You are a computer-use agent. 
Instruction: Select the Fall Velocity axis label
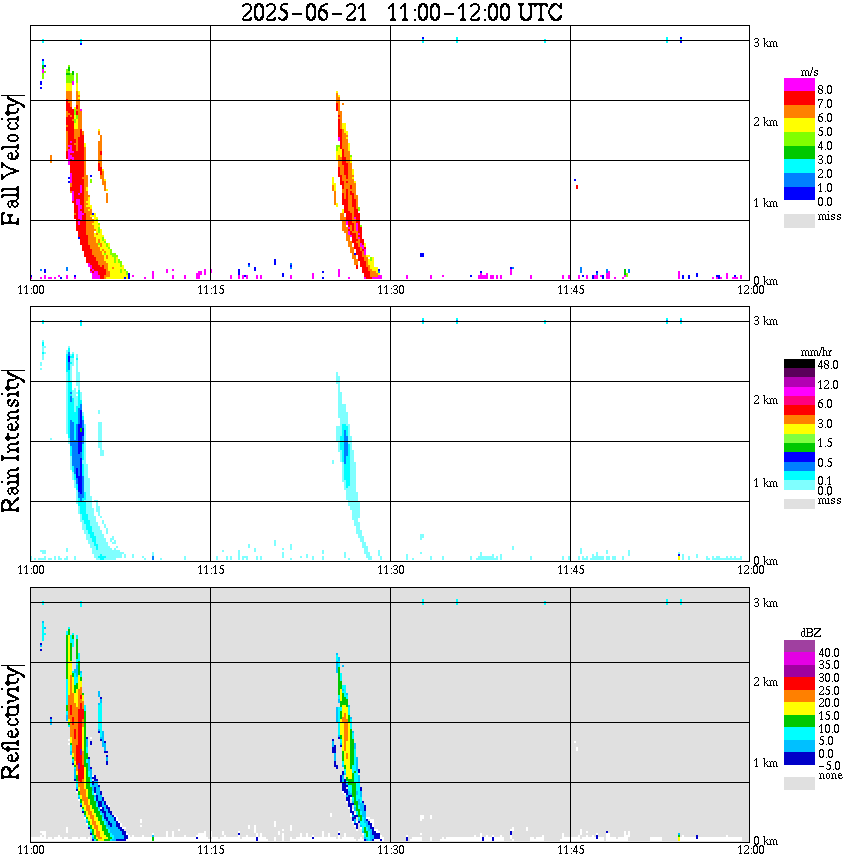pos(14,160)
